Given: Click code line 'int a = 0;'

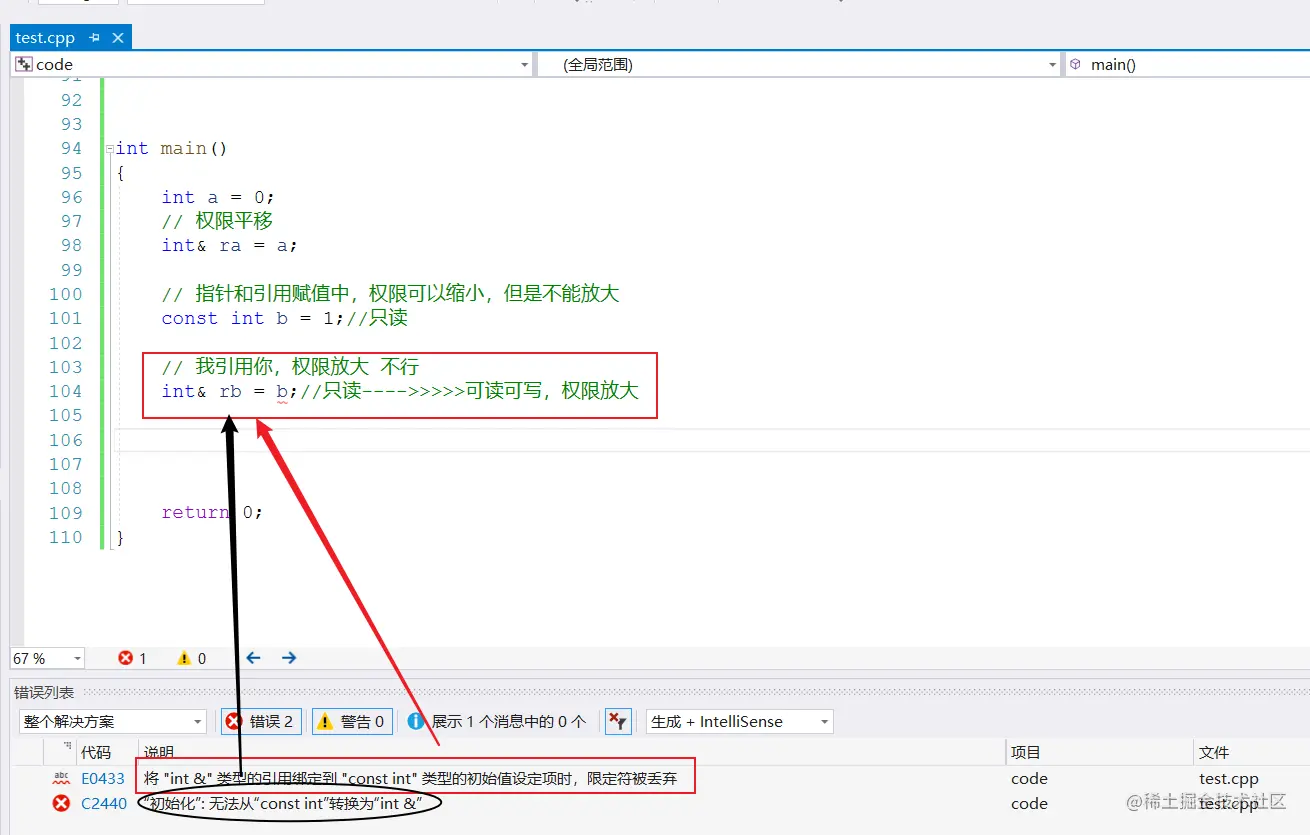Looking at the screenshot, I should [218, 197].
